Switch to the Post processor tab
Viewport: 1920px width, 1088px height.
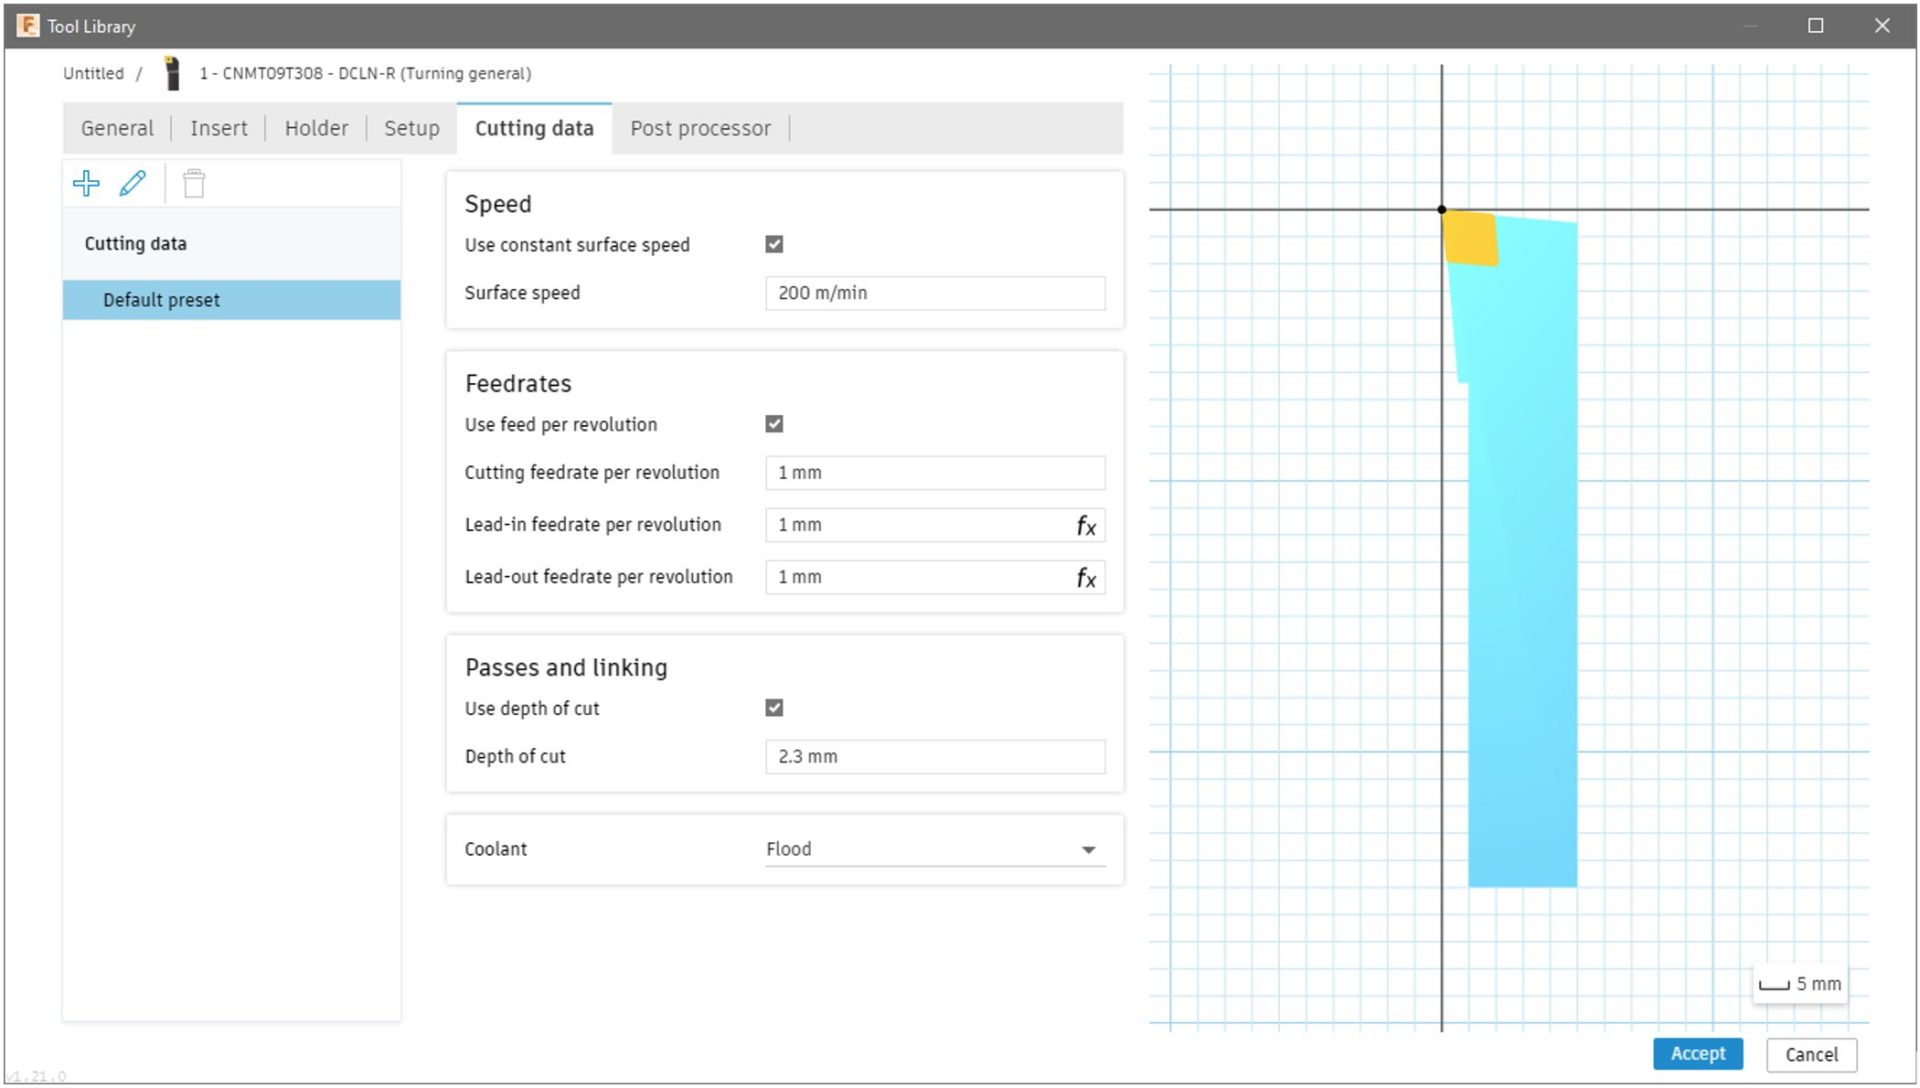[700, 128]
